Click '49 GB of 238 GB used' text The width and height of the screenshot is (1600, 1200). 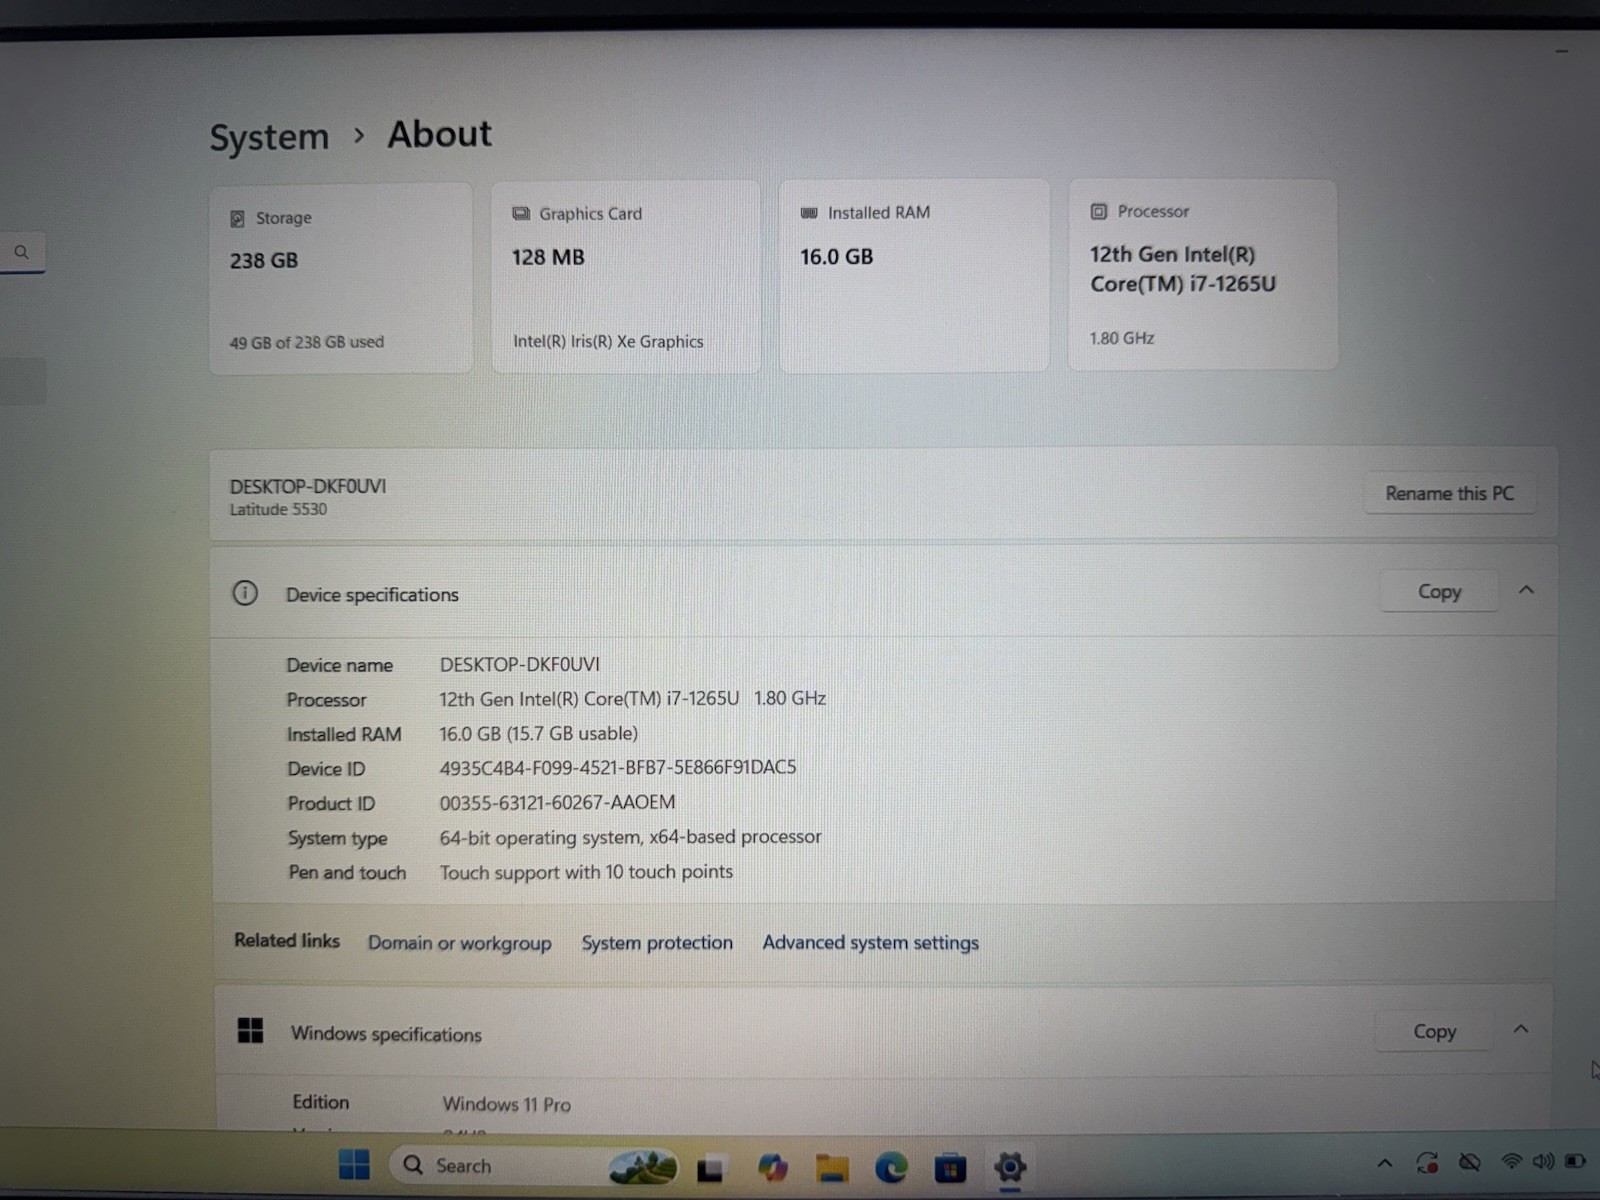tap(307, 342)
